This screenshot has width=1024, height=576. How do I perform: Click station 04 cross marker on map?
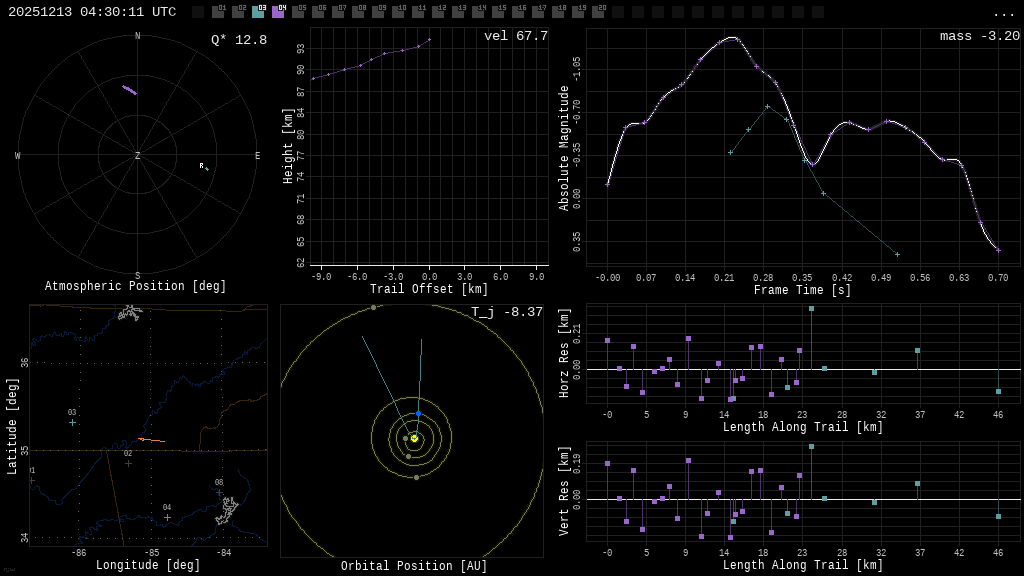tap(167, 518)
